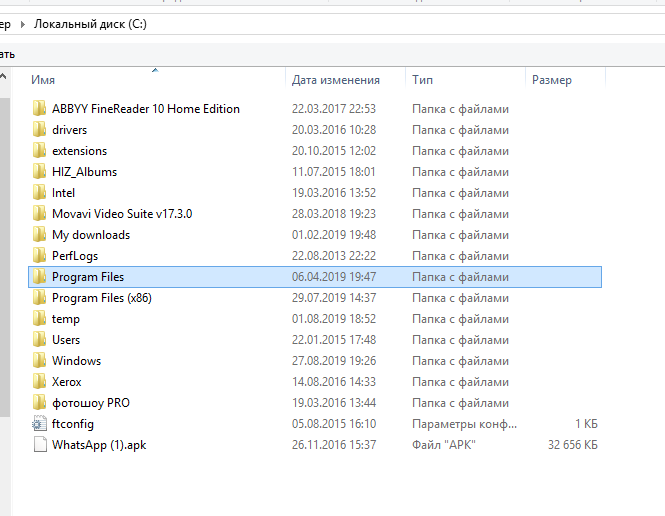Select the PerfLogs folder name
665x516 pixels.
click(x=75, y=256)
